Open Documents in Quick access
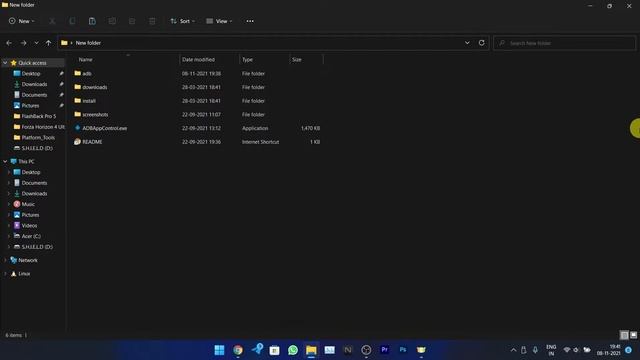The width and height of the screenshot is (640, 360). click(x=33, y=95)
